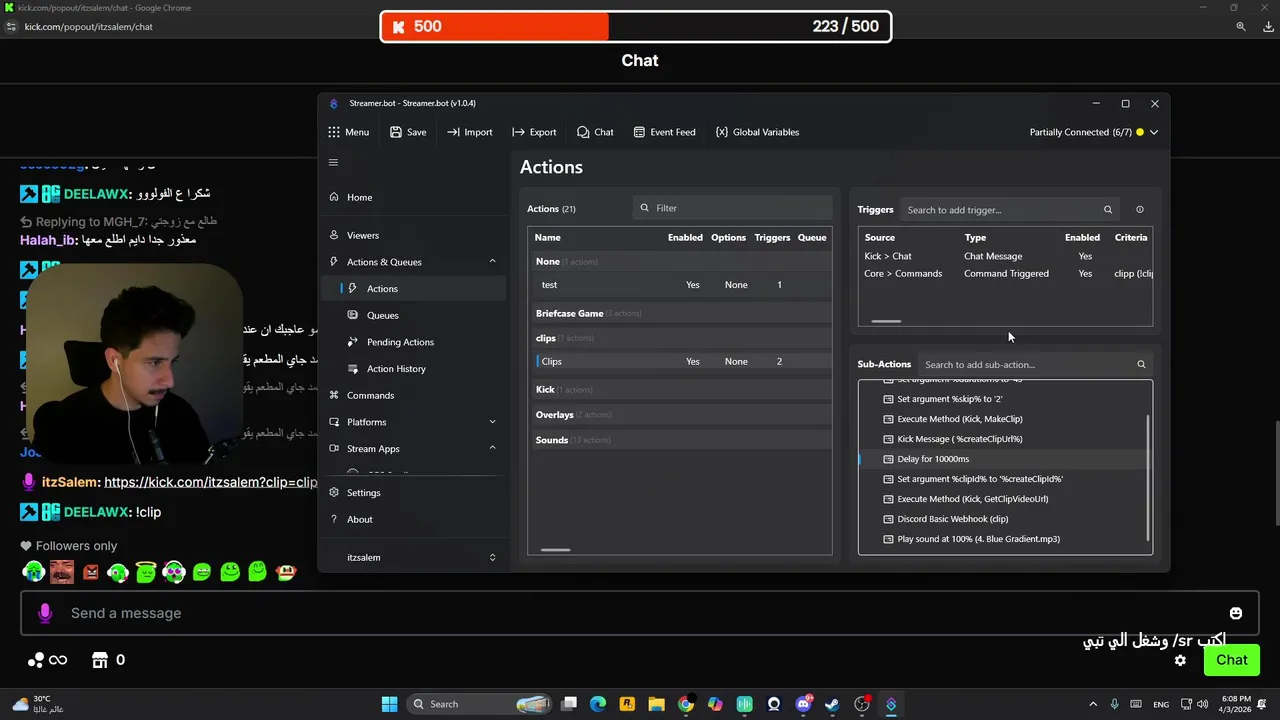Open Steam from the taskbar
1280x720 pixels.
(832, 704)
